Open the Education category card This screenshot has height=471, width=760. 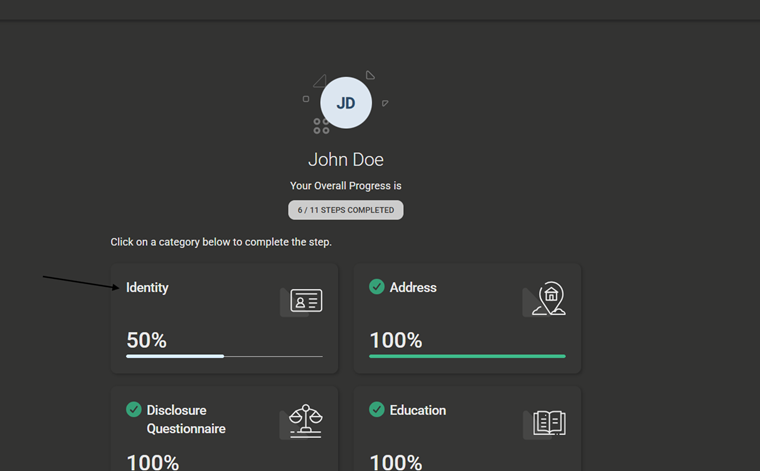pos(467,428)
